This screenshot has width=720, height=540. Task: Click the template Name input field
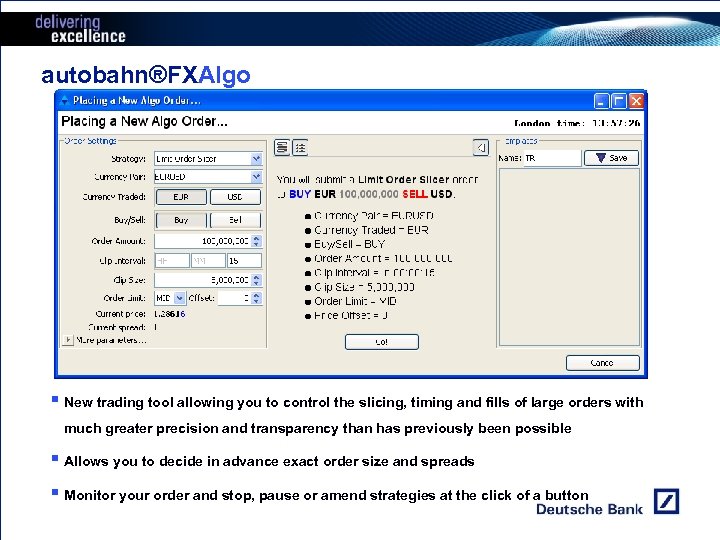pos(552,158)
